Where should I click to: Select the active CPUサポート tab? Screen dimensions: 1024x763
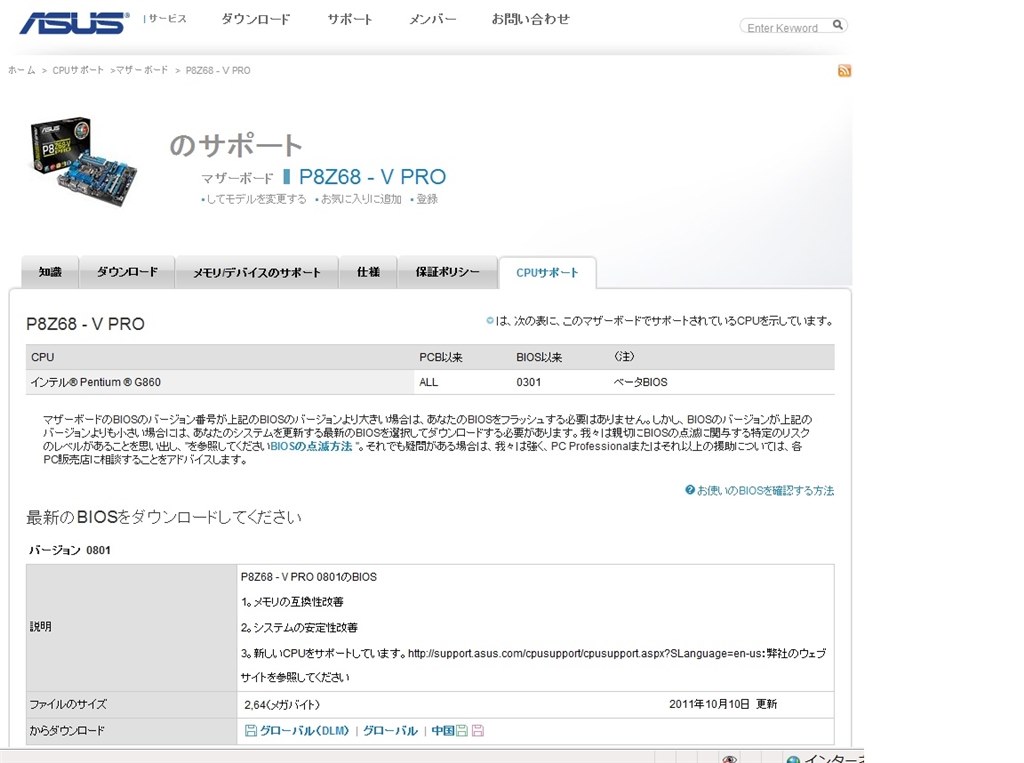point(547,272)
